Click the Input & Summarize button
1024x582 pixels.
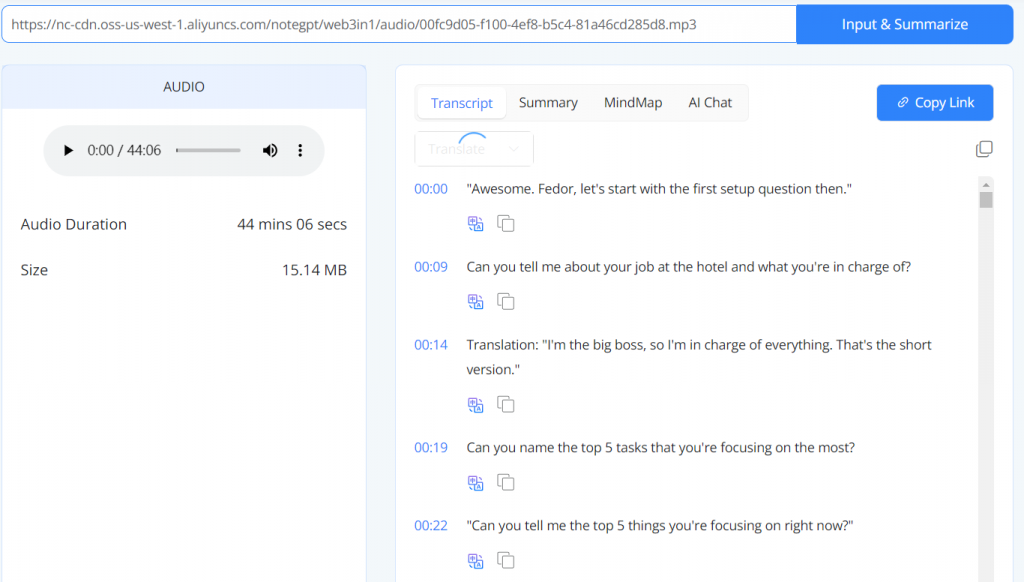(x=904, y=24)
